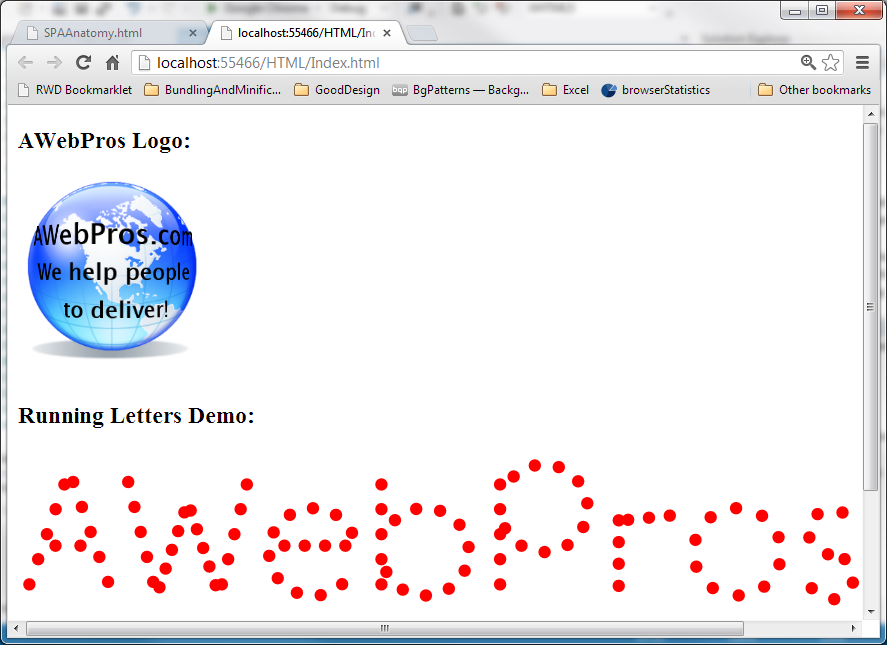The image size is (887, 645).
Task: Close the Chrome window
Action: [x=859, y=10]
